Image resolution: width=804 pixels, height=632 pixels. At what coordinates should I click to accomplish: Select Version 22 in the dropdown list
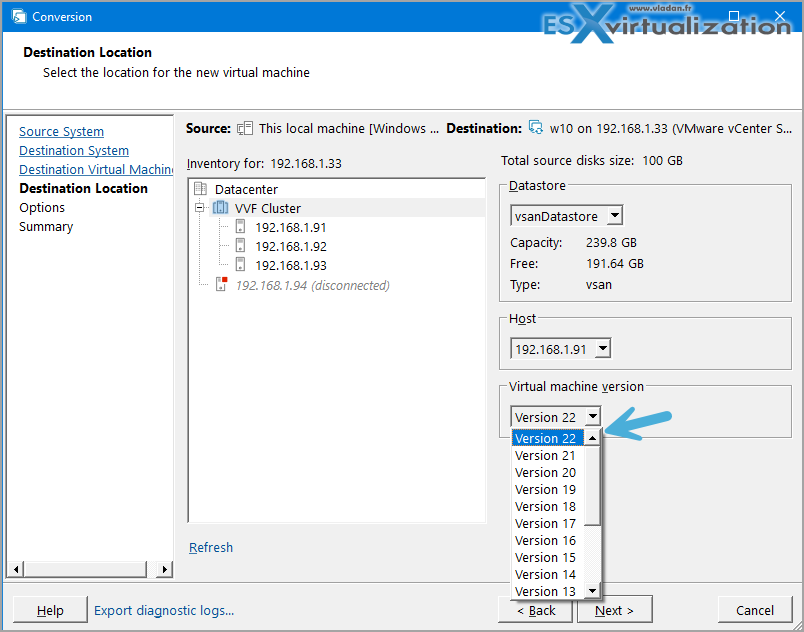tap(548, 438)
